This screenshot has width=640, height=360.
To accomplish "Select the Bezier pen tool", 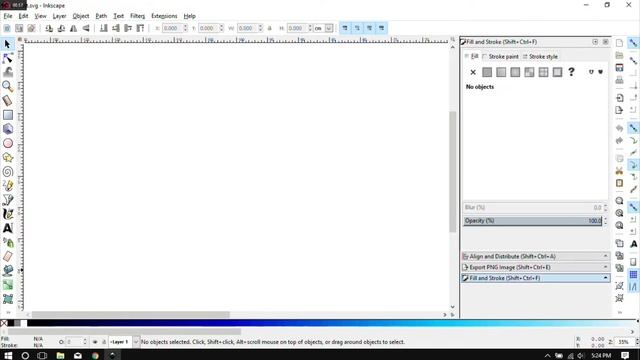I will click(7, 200).
